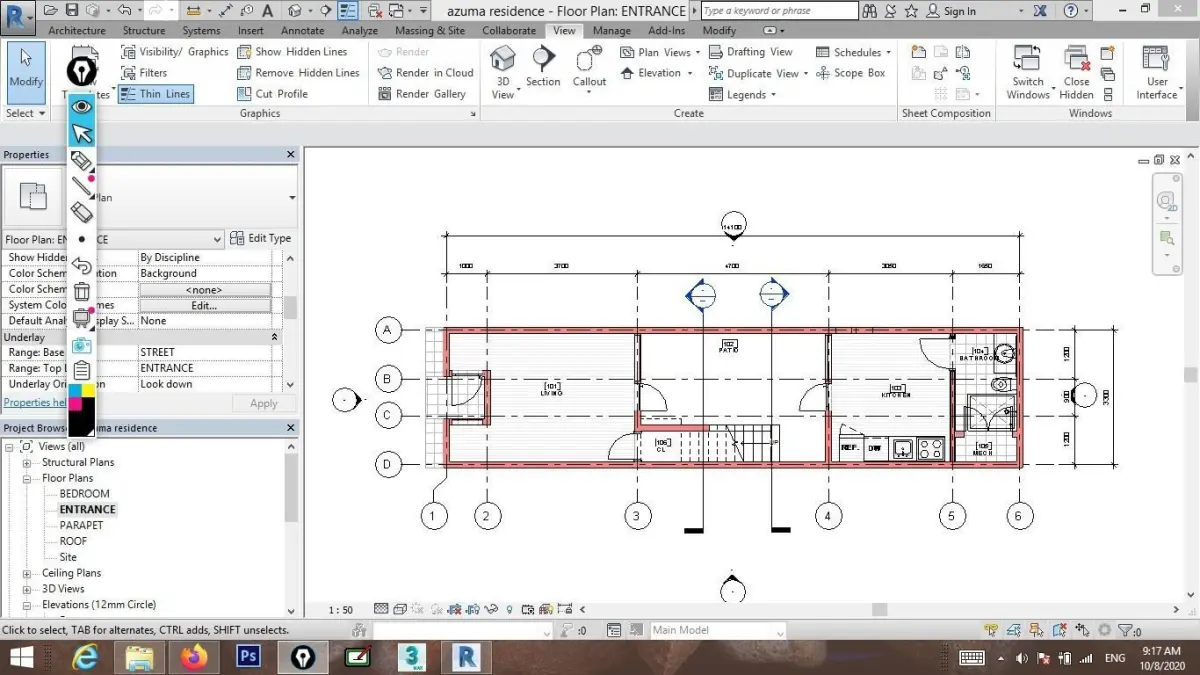Expand the Structural Plans tree node
Image resolution: width=1200 pixels, height=675 pixels.
pos(27,463)
